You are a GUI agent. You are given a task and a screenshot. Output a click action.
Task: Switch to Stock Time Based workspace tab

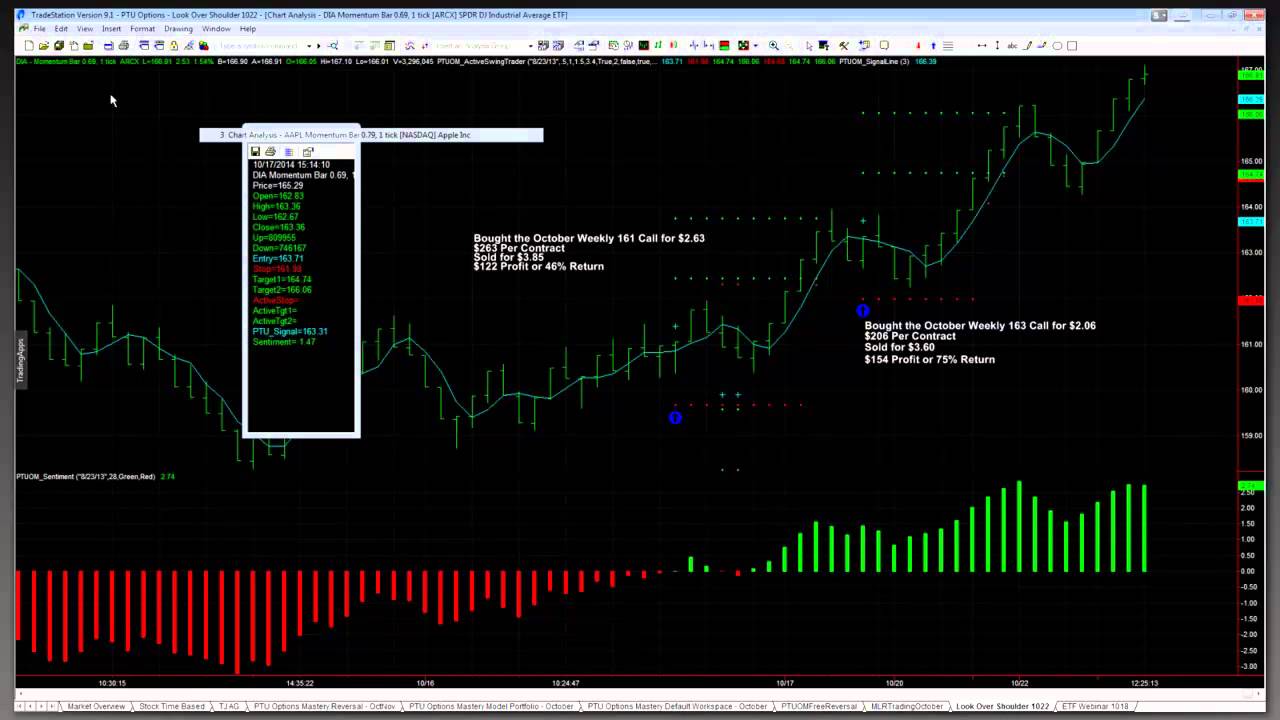pos(172,706)
